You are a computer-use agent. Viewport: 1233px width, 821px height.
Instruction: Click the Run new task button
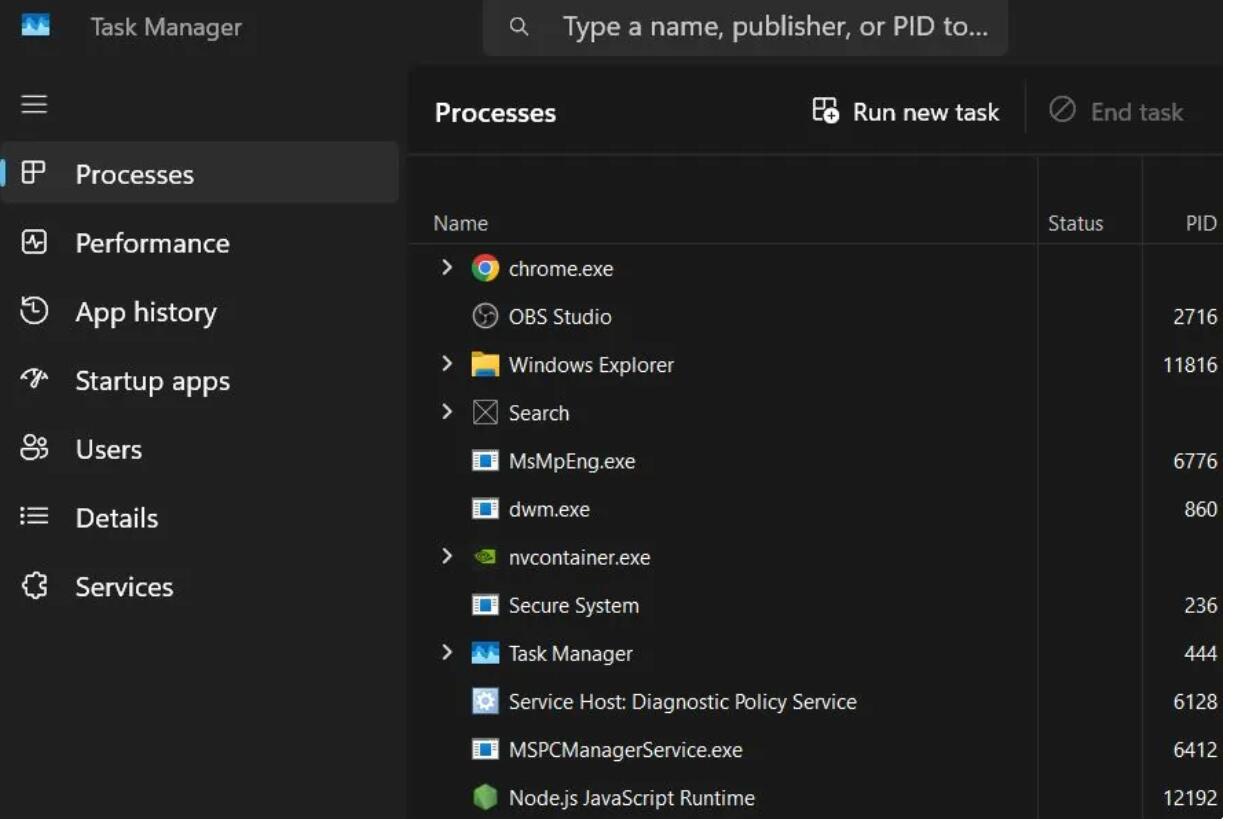coord(904,112)
